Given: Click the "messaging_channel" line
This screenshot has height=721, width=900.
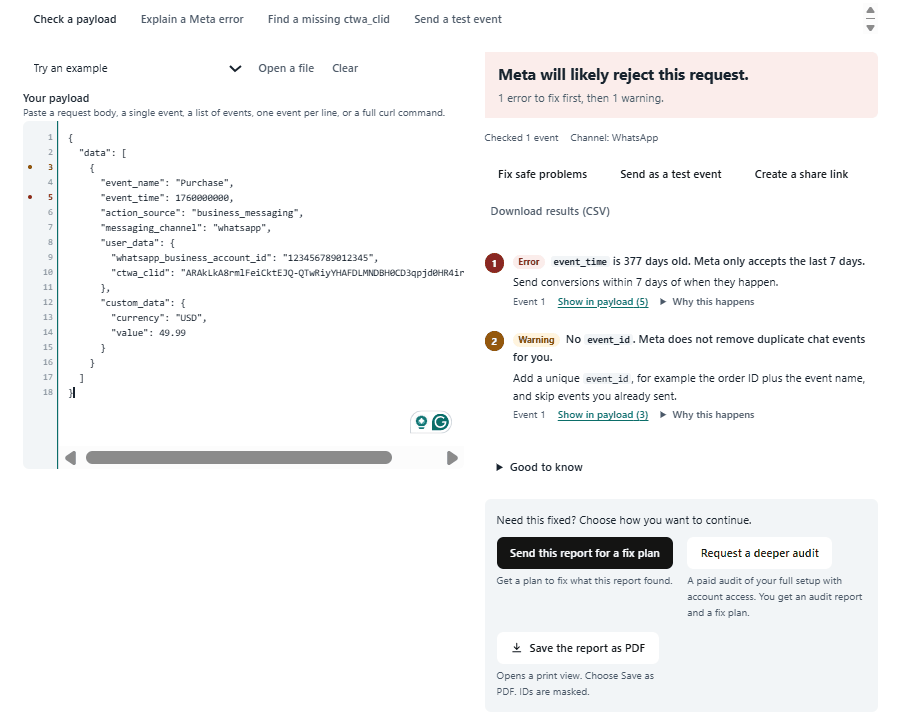Looking at the screenshot, I should click(185, 228).
